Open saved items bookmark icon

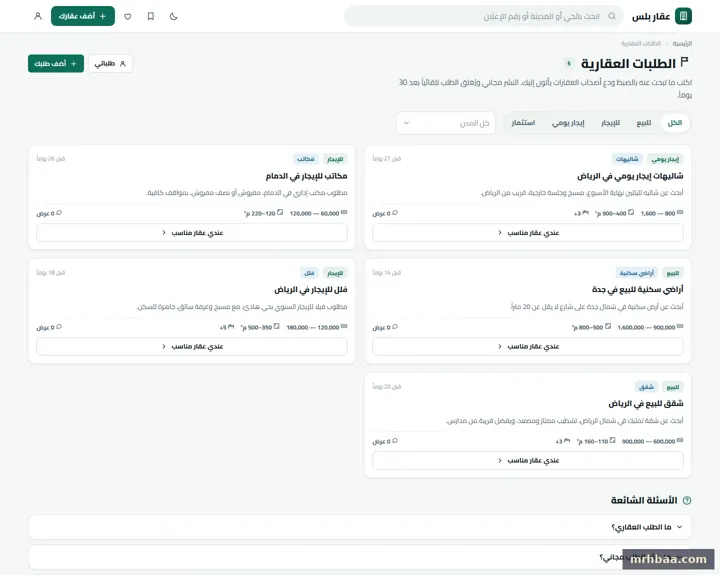click(151, 16)
